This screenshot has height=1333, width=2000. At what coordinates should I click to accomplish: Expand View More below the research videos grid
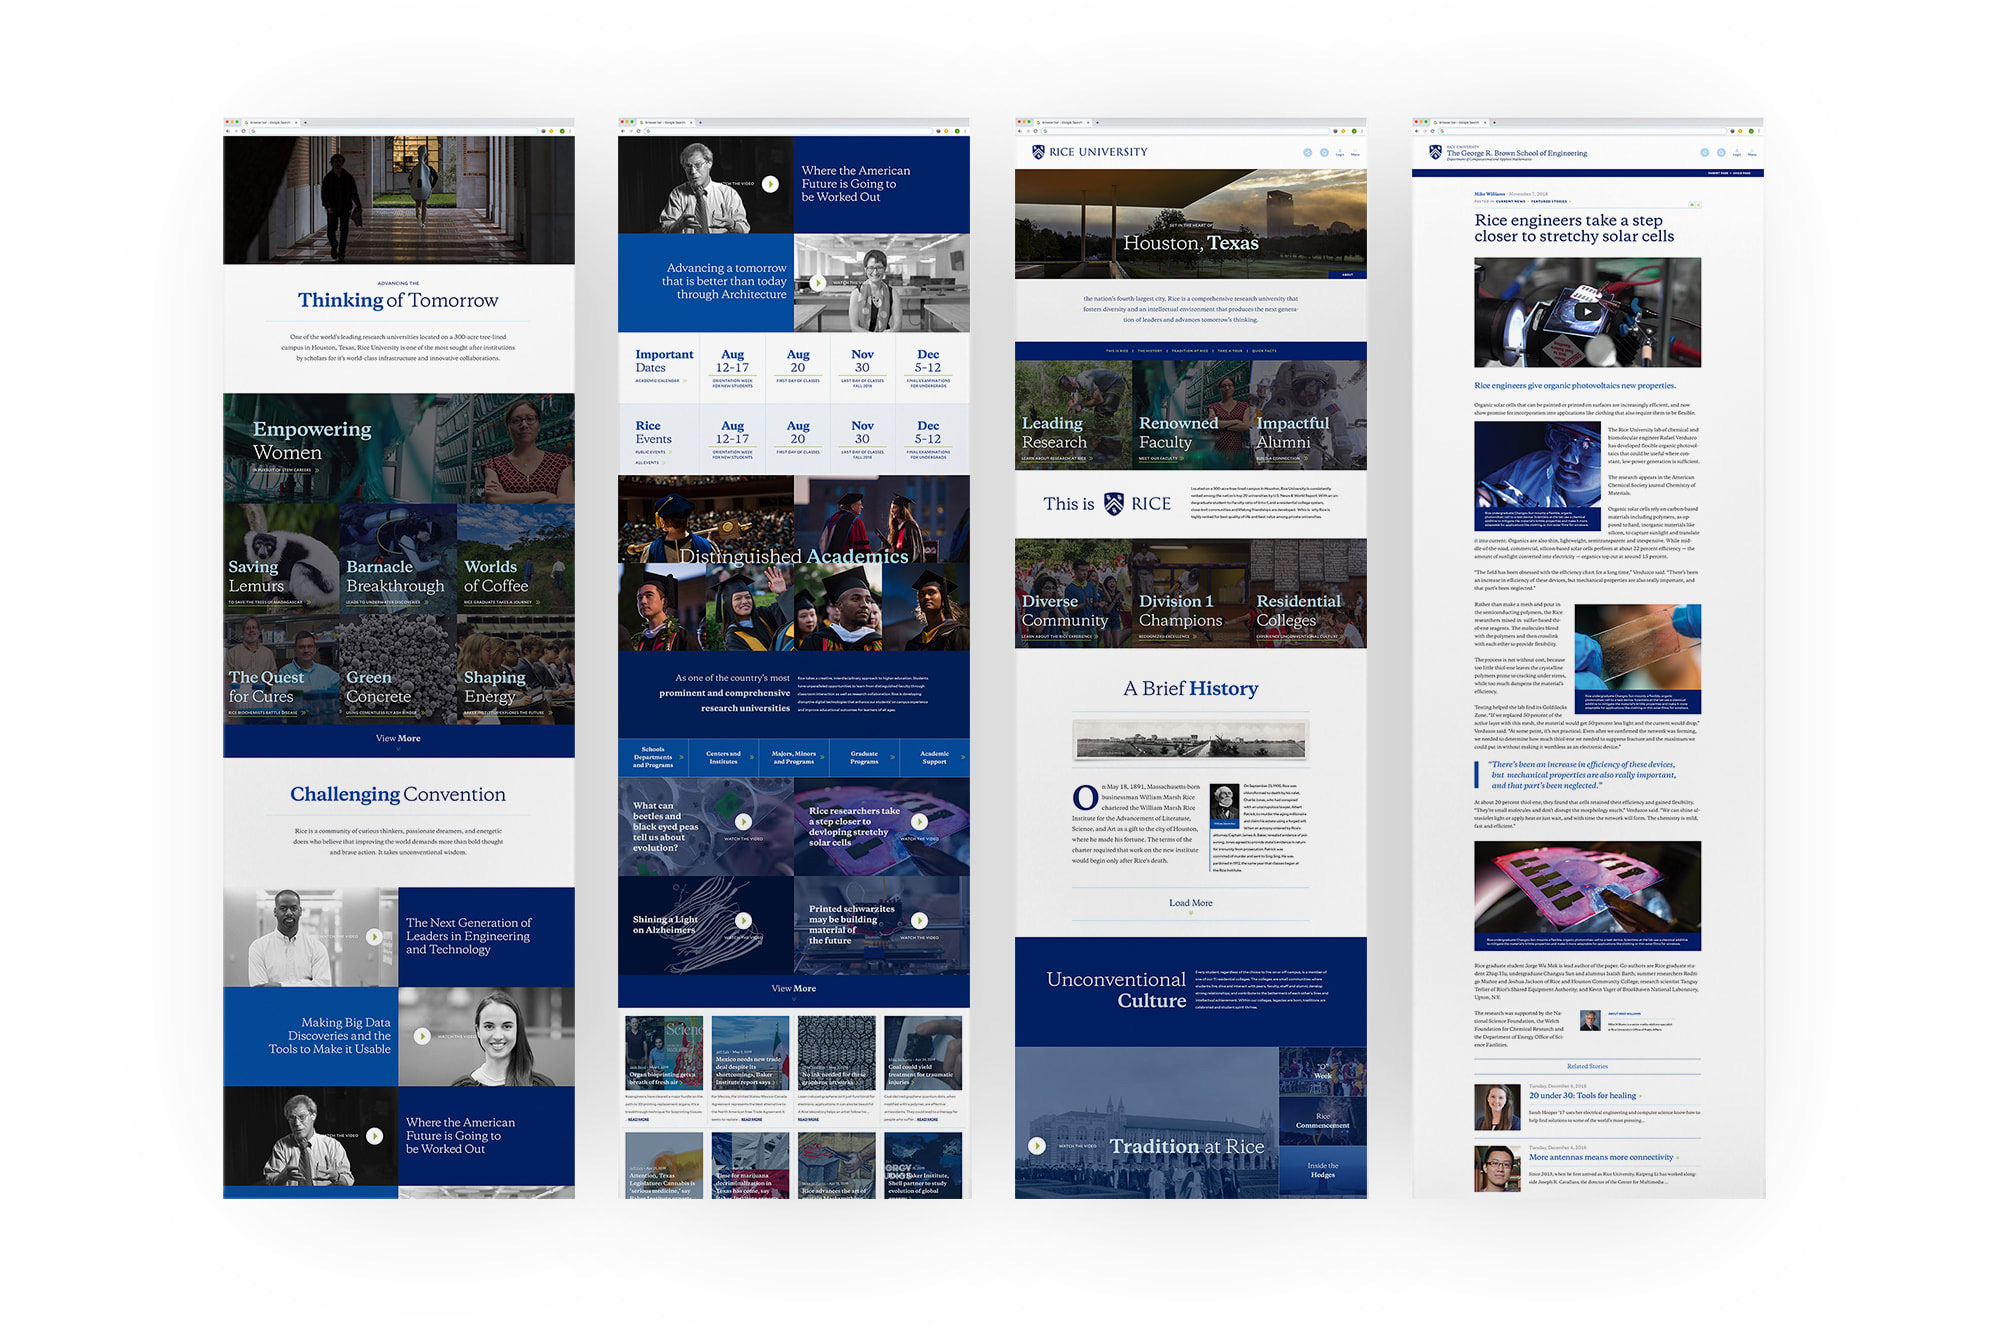click(x=793, y=988)
